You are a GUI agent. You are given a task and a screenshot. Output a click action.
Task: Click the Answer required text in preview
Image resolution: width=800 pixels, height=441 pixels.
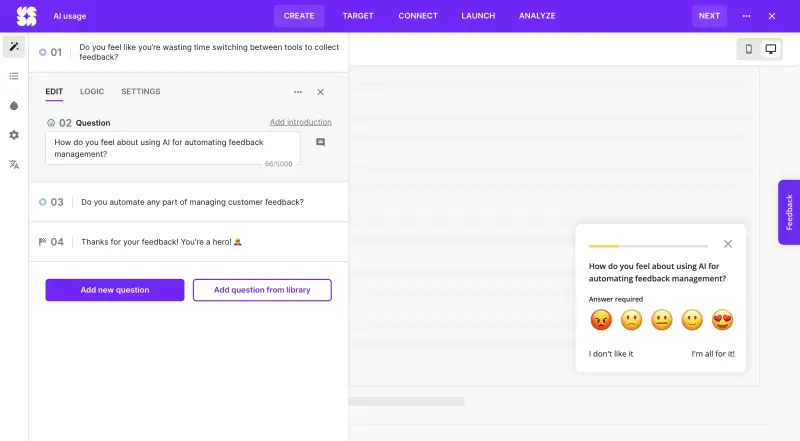tap(616, 299)
